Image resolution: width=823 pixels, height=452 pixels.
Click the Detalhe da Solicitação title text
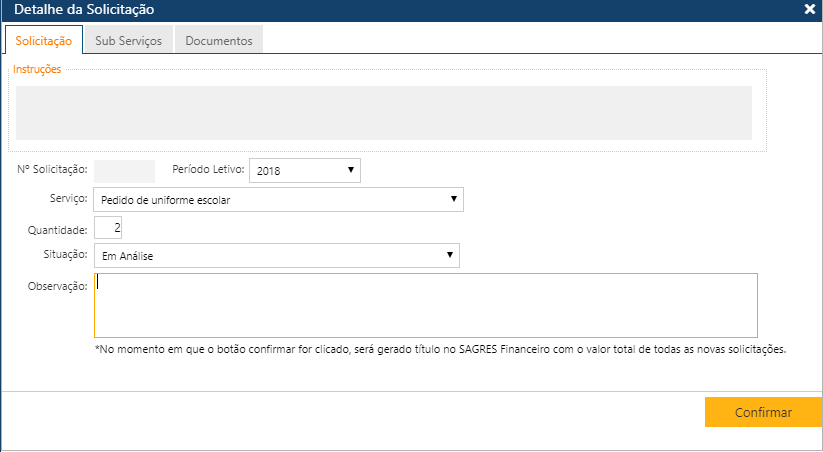[84, 10]
